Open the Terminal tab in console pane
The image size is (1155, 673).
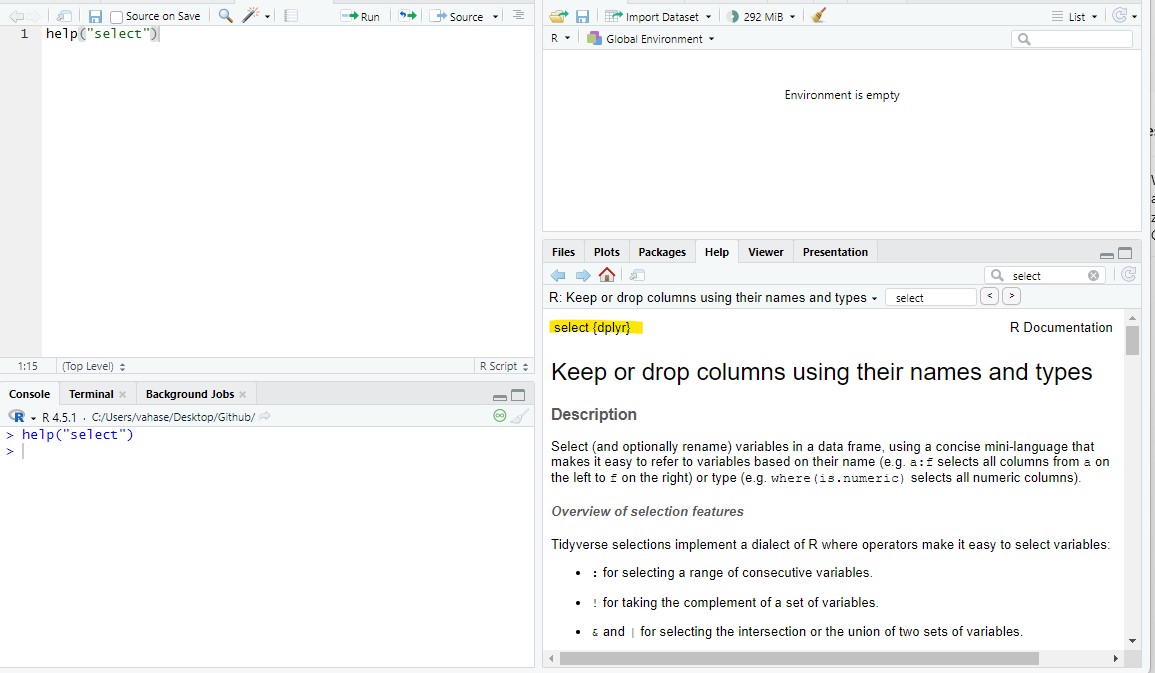click(x=89, y=393)
